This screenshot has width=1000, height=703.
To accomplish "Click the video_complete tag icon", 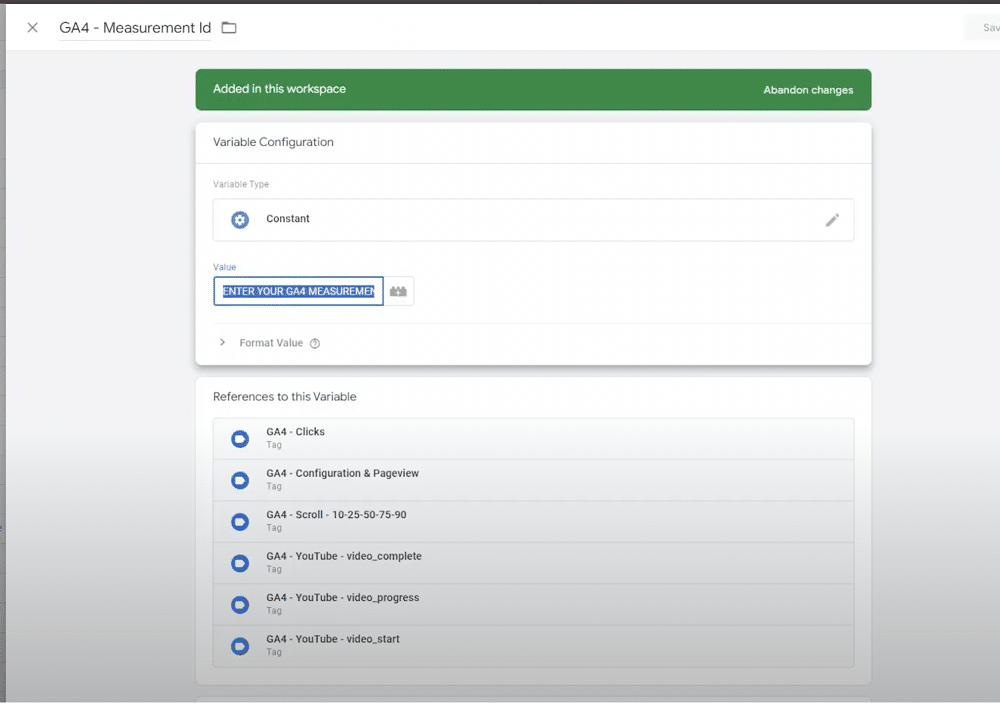I will click(240, 563).
